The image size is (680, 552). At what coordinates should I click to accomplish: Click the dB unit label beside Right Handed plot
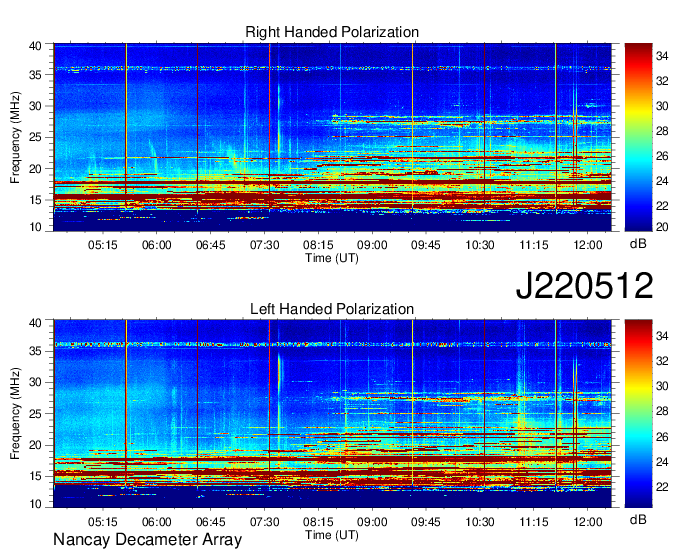pos(638,244)
